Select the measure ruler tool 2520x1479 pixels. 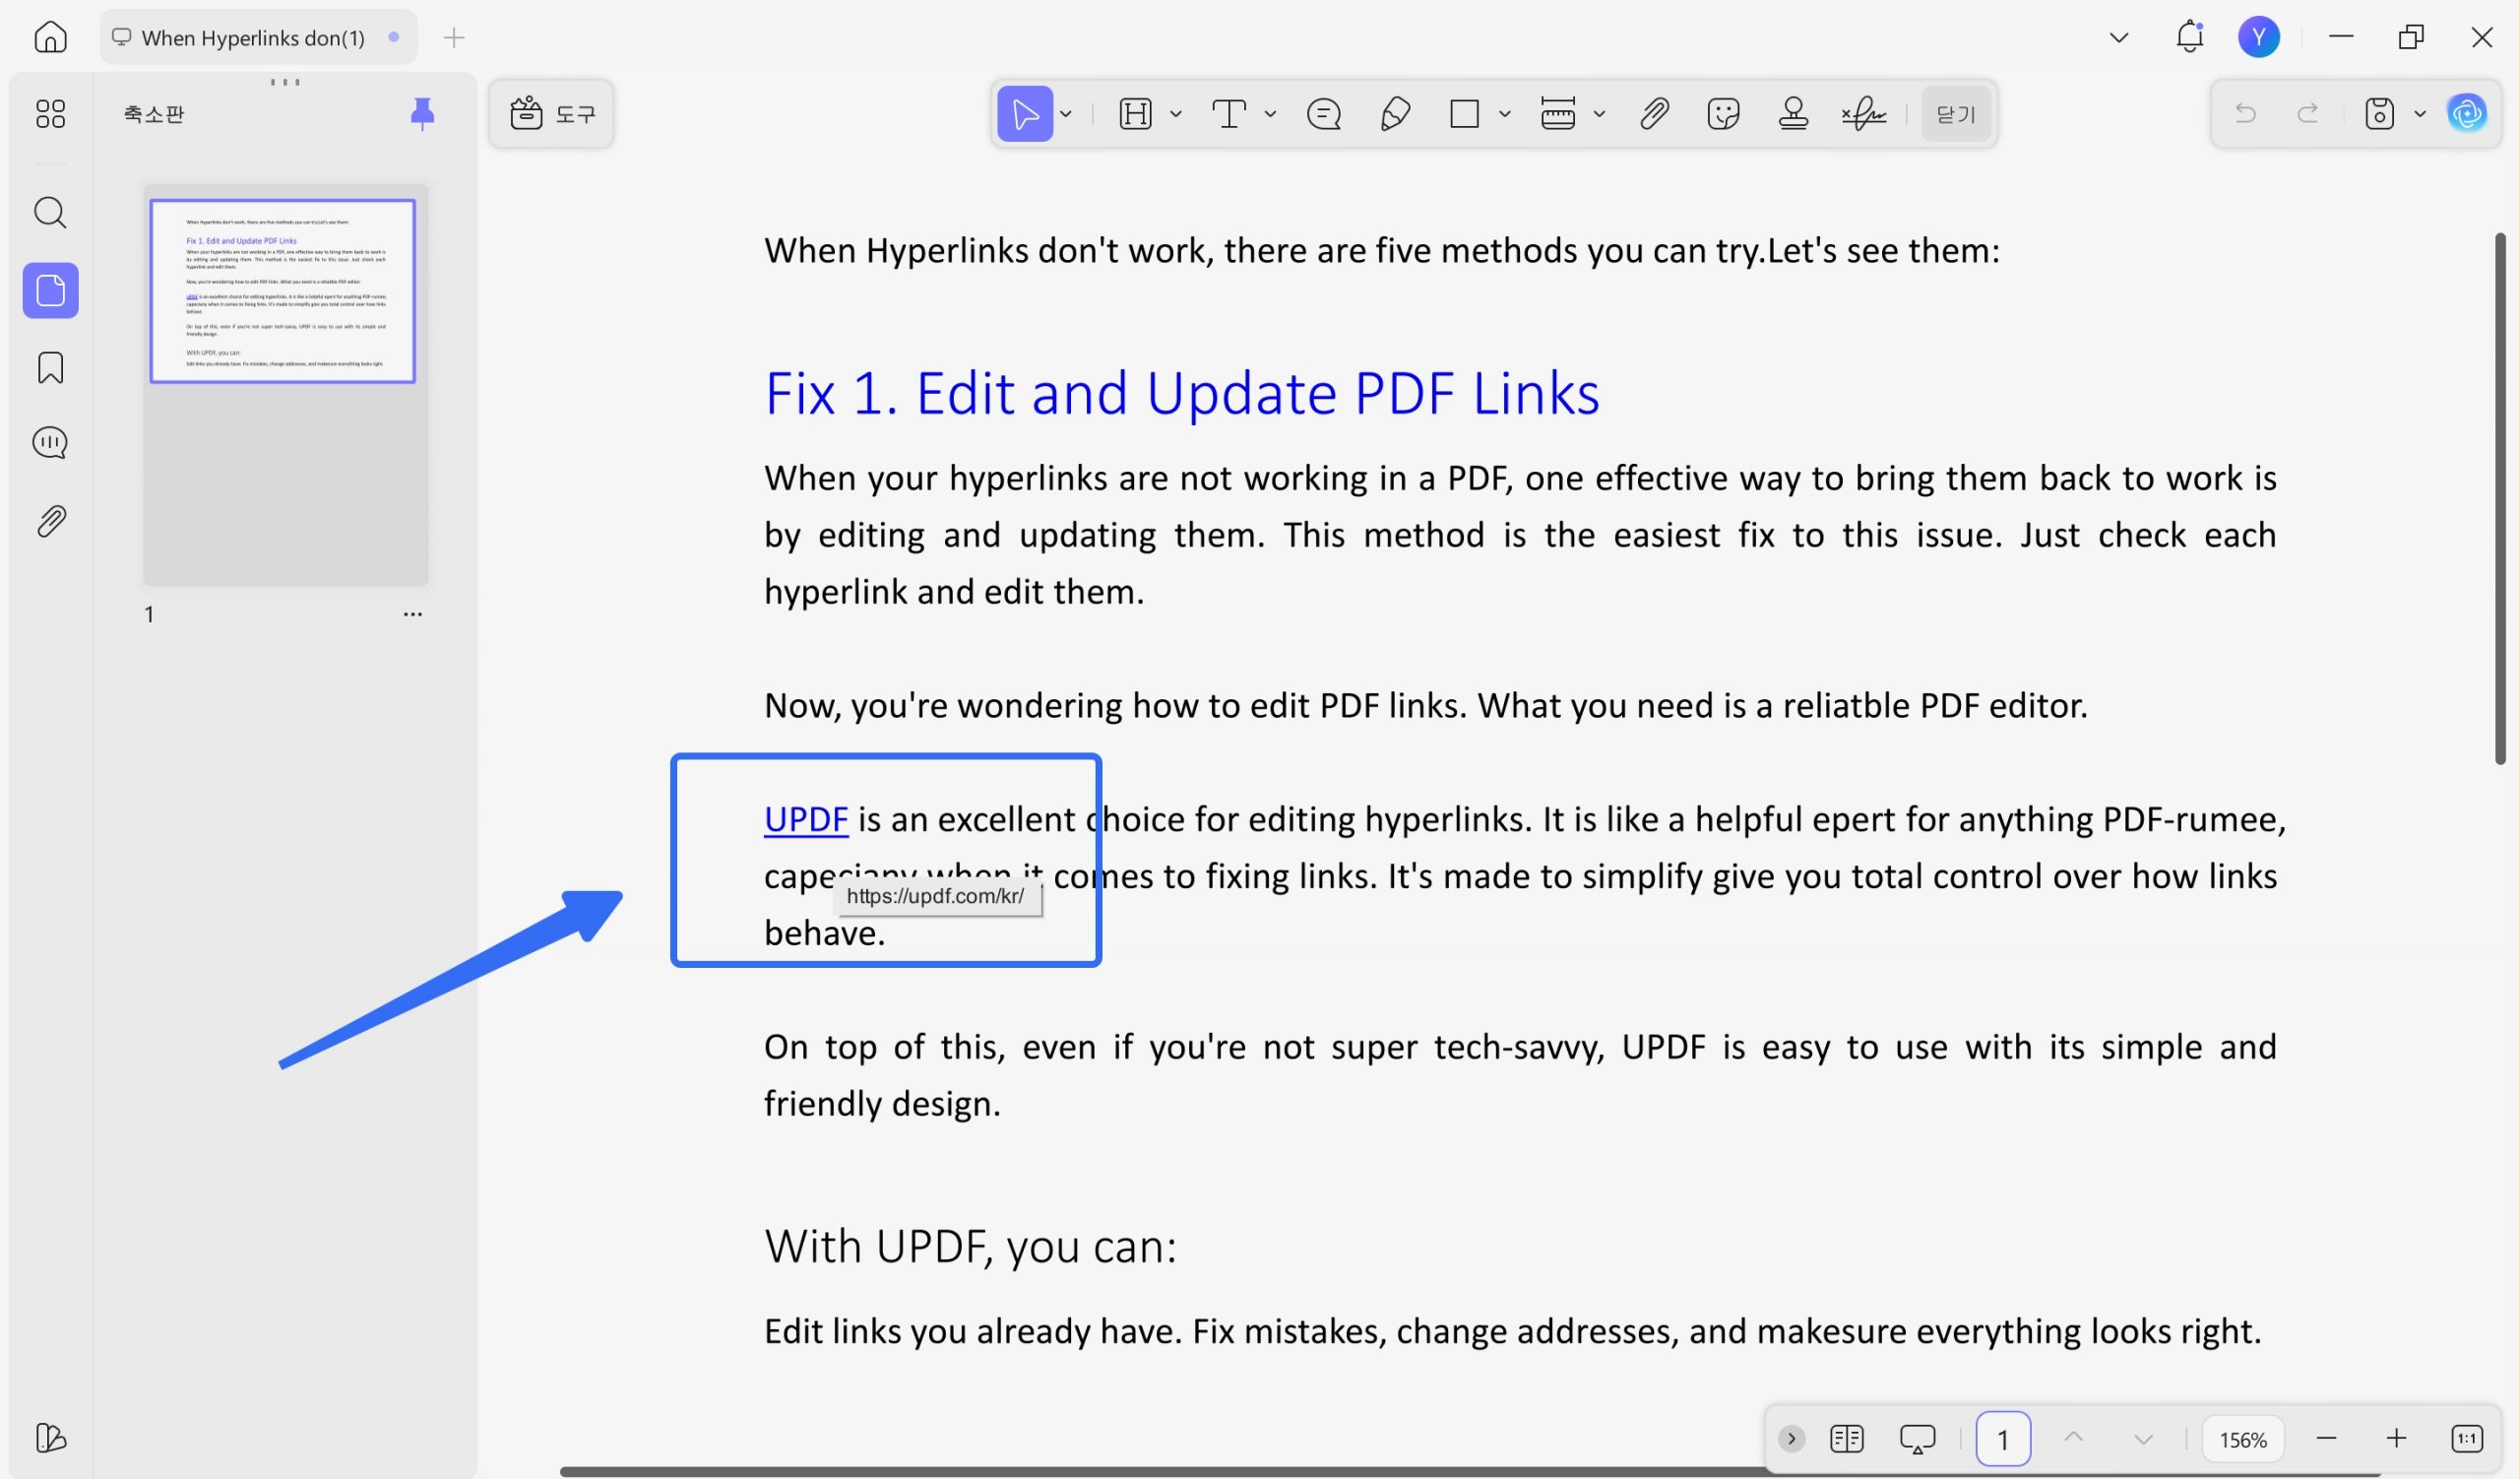tap(1558, 114)
